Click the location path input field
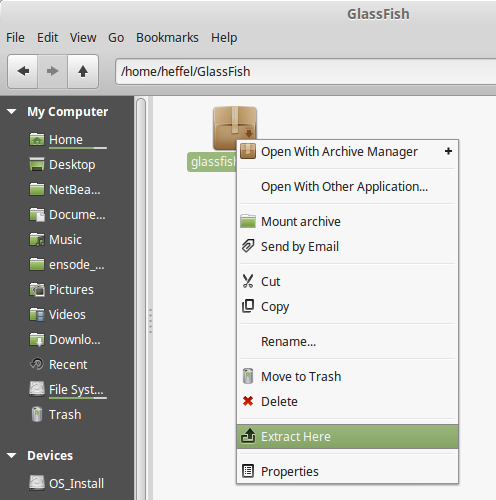Image resolution: width=496 pixels, height=500 pixels. coord(305,72)
